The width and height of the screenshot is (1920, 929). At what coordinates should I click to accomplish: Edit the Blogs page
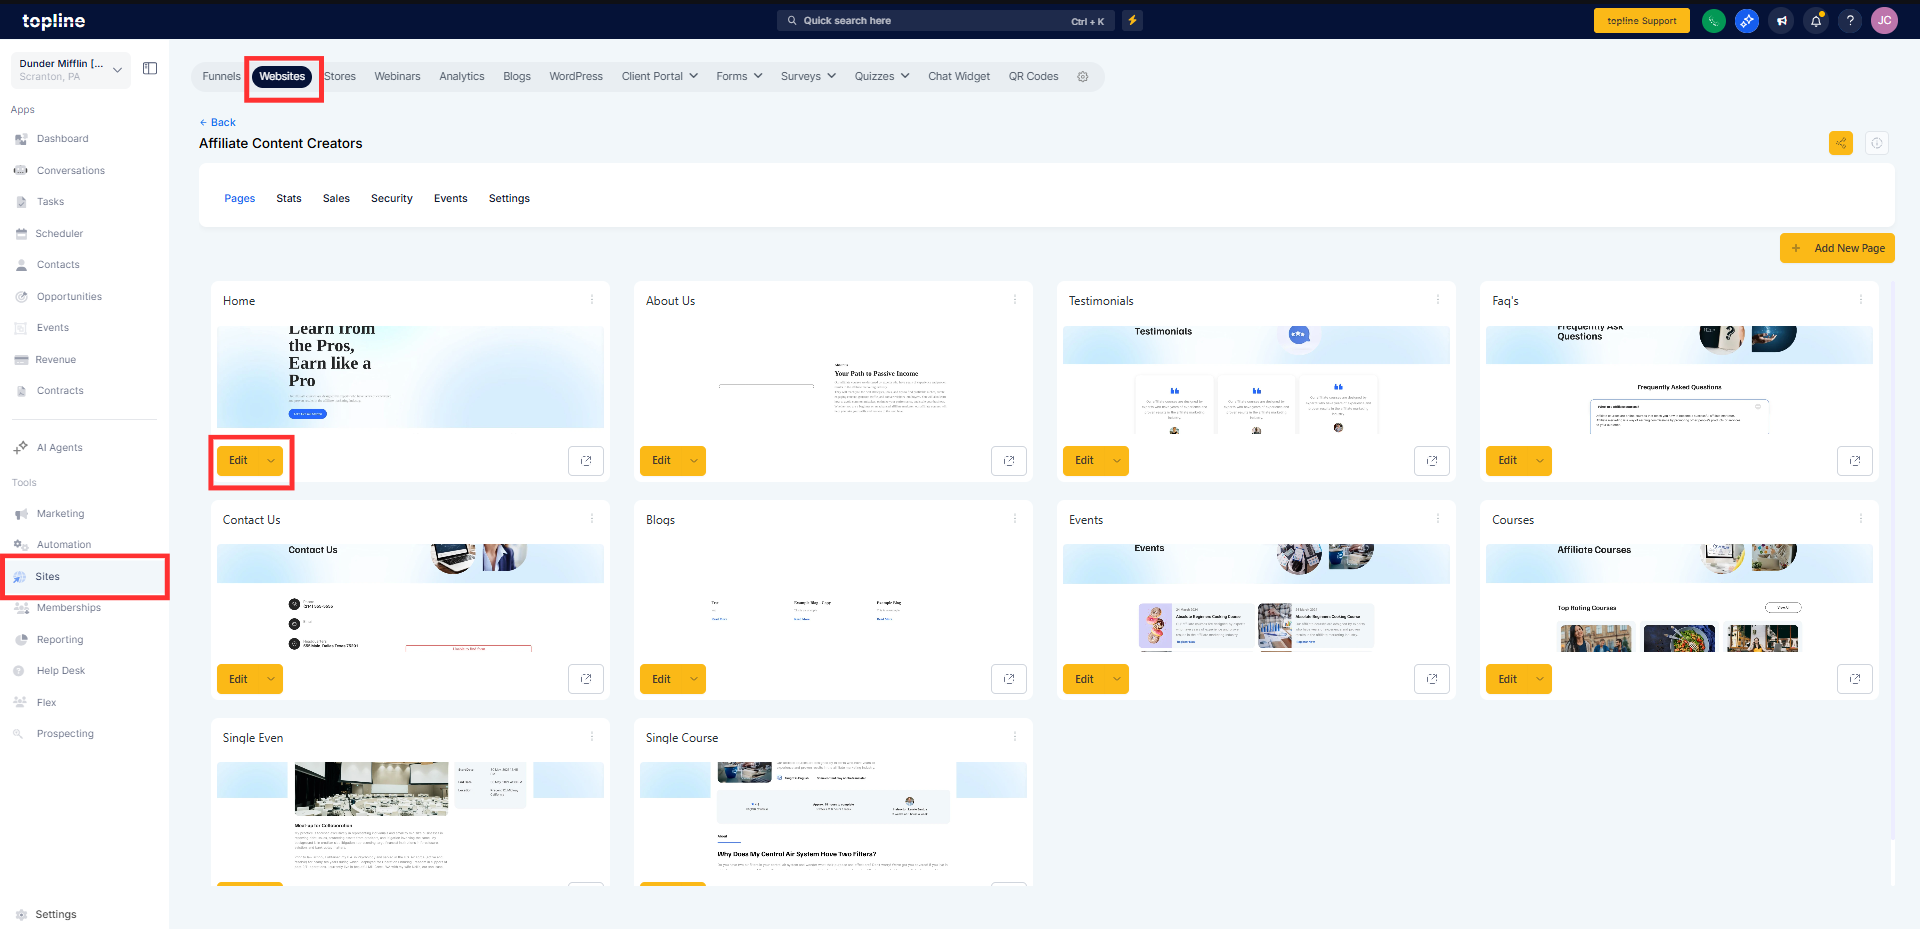661,679
